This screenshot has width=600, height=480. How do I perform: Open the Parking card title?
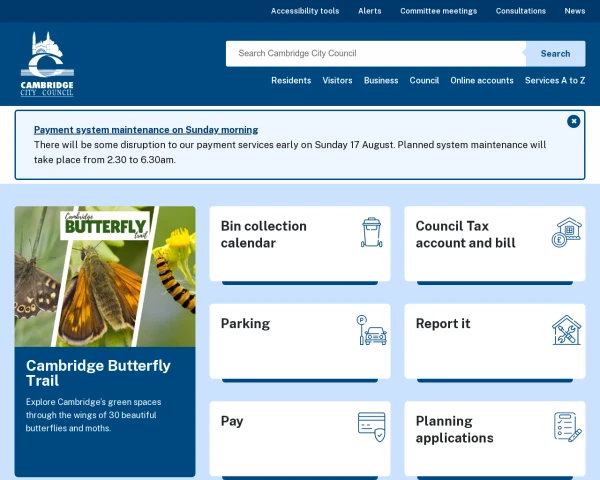pos(245,324)
